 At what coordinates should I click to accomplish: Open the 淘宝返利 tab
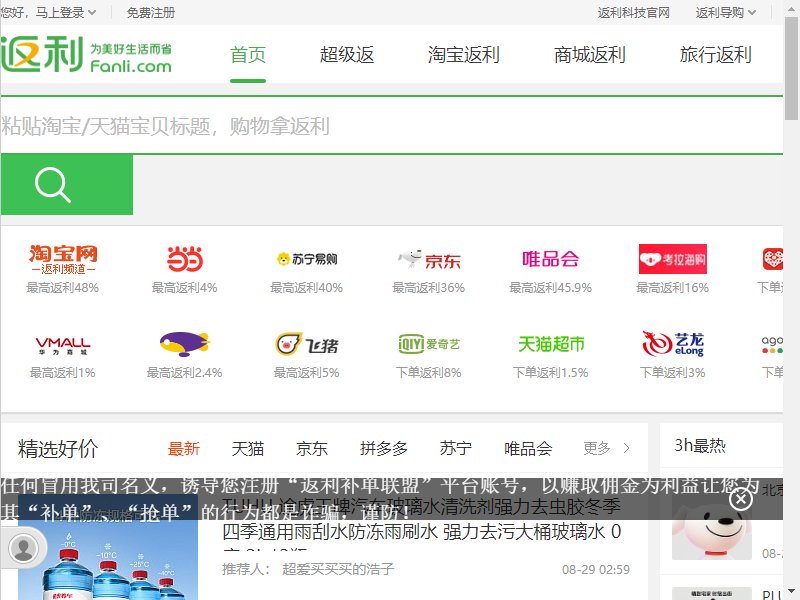[463, 55]
